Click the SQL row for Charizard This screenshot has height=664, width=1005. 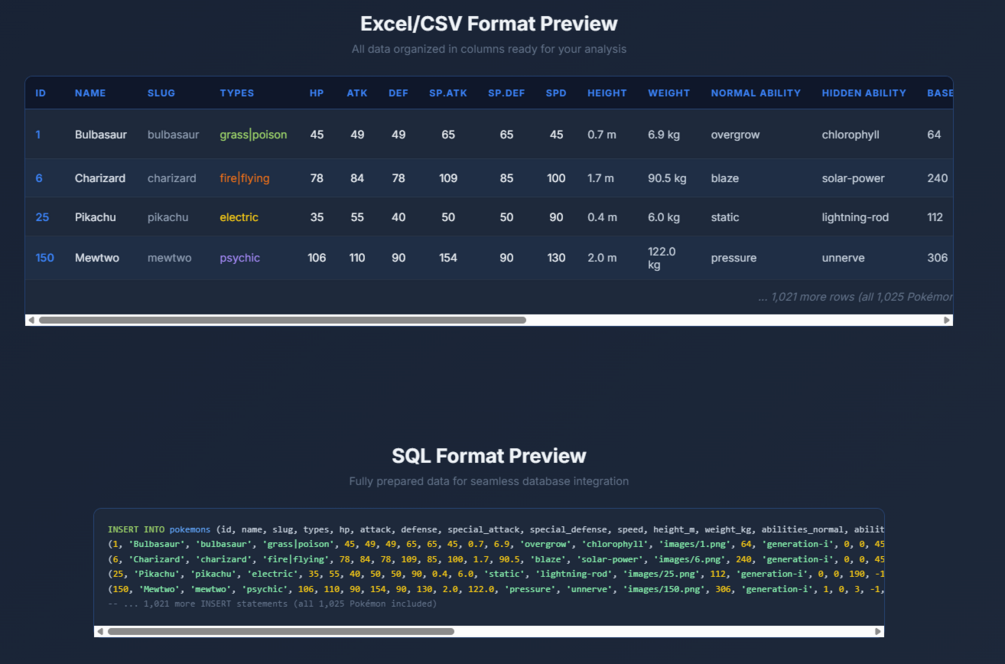(495, 559)
